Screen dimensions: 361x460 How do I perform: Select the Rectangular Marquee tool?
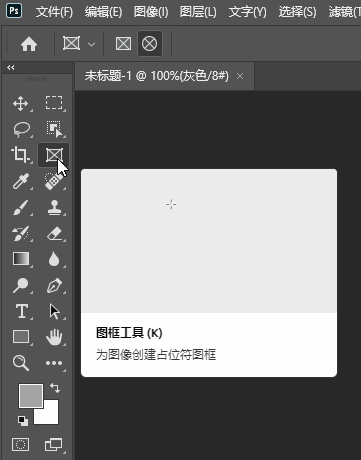click(x=54, y=103)
